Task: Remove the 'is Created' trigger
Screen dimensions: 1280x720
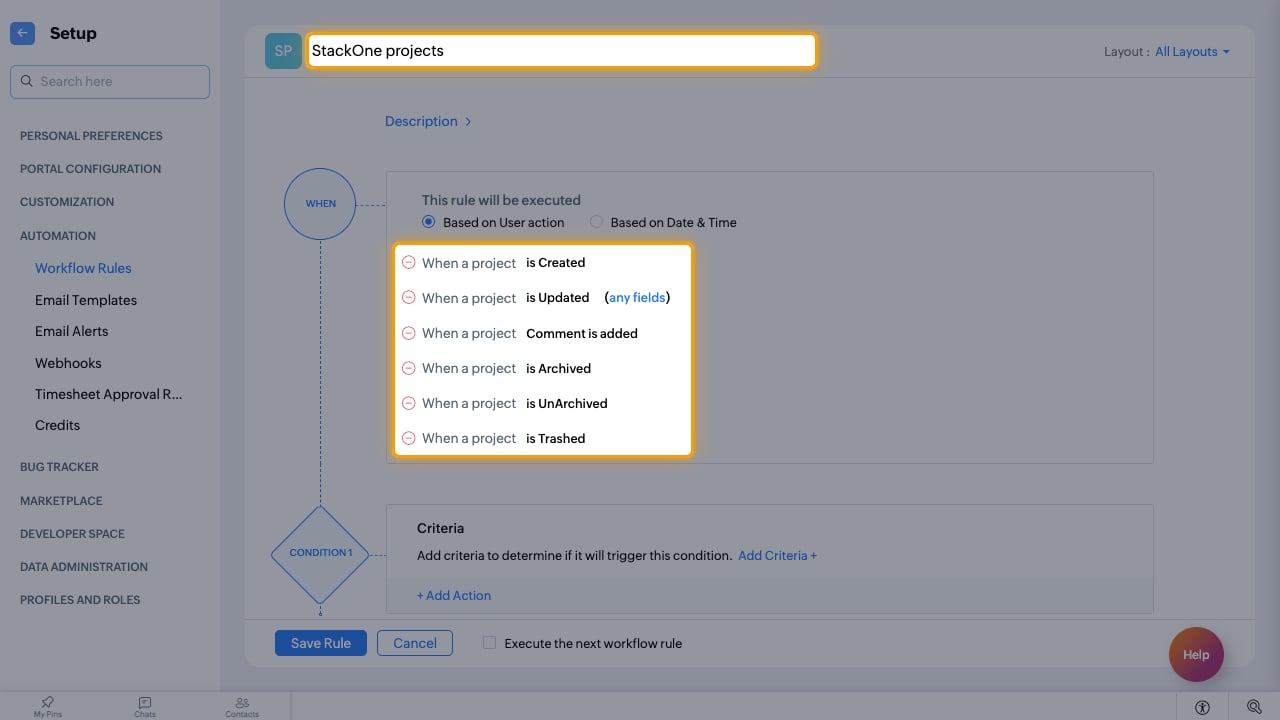Action: pos(408,263)
